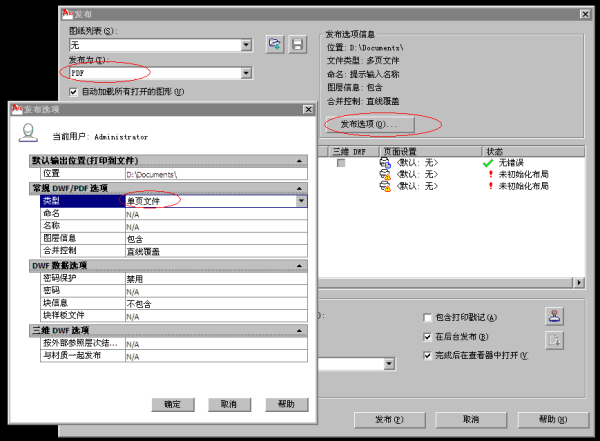Enable 包含打印戳记 checkbox
Viewport: 600px width, 441px height.
[427, 317]
